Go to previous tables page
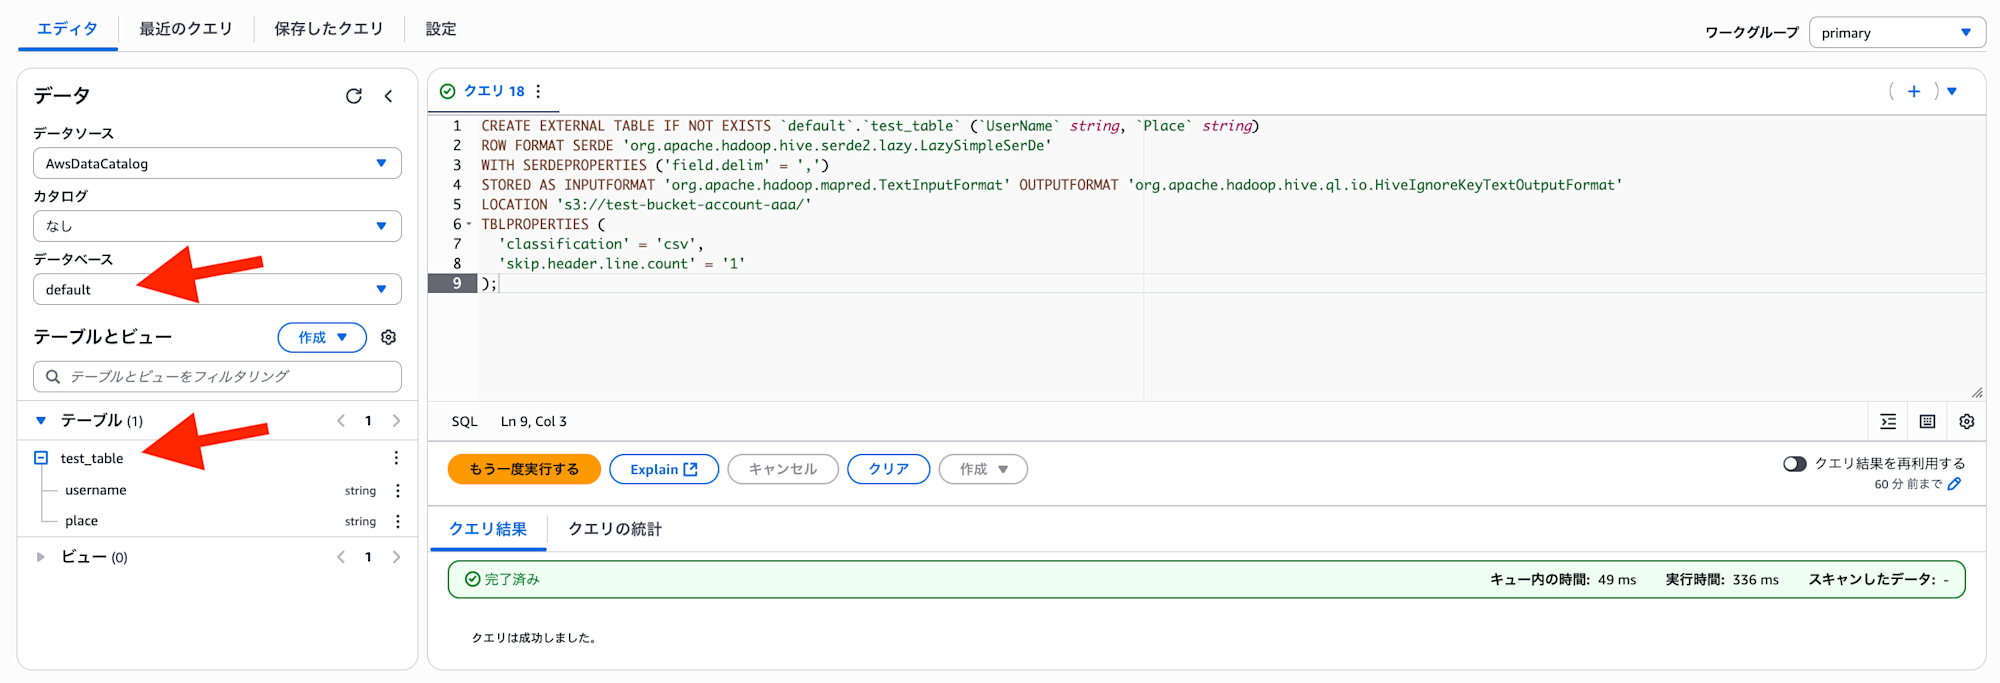The height and width of the screenshot is (683, 2000). tap(341, 421)
